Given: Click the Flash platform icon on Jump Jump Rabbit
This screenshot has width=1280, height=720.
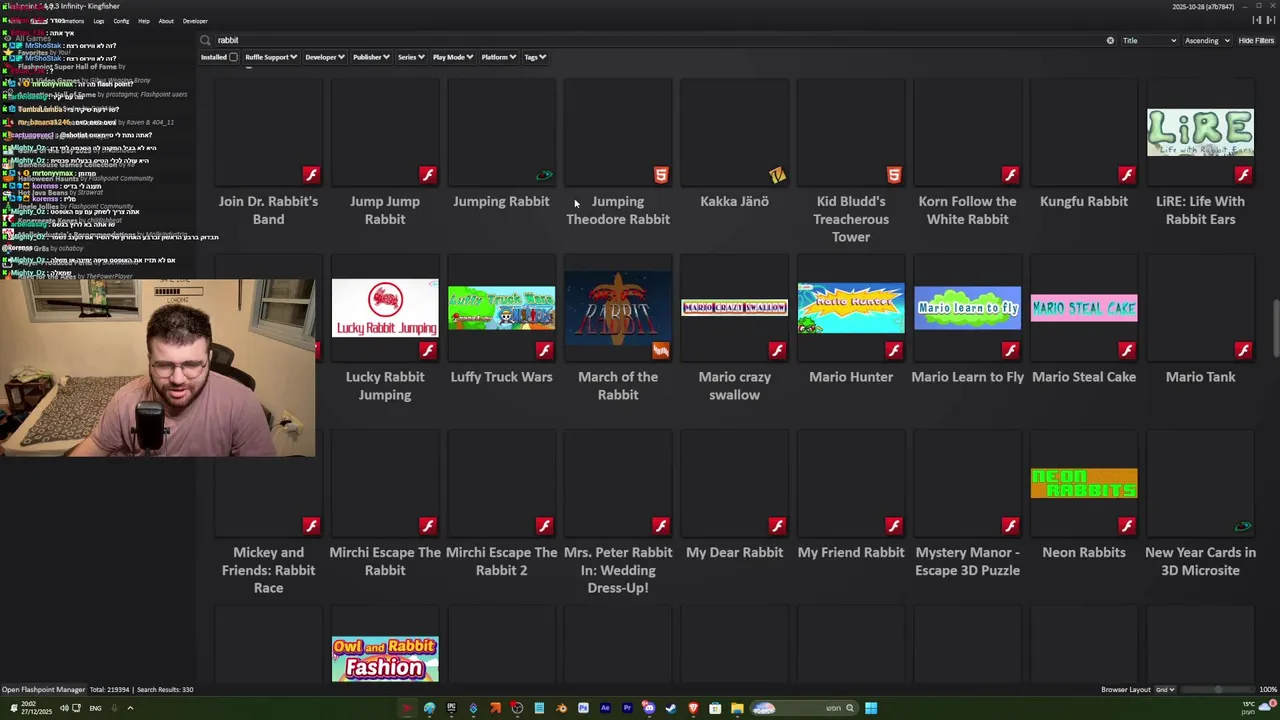Looking at the screenshot, I should [428, 175].
